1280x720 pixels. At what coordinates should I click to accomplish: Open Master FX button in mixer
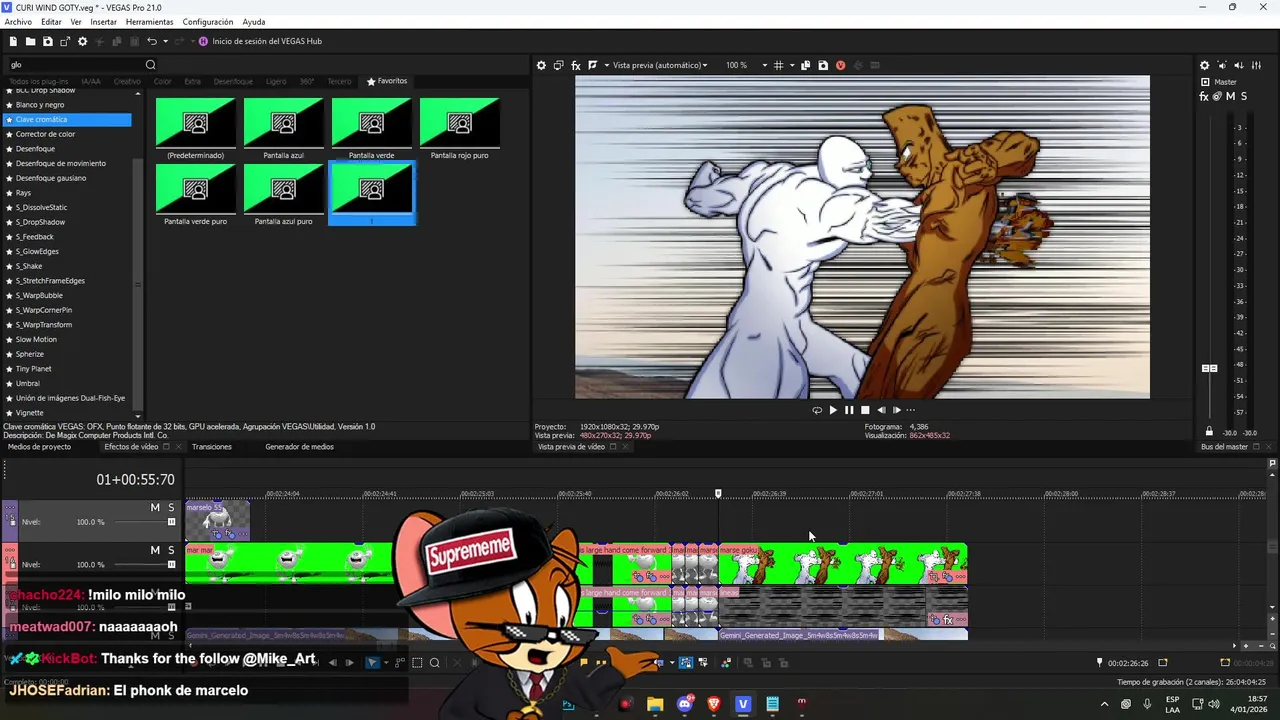pos(1204,96)
